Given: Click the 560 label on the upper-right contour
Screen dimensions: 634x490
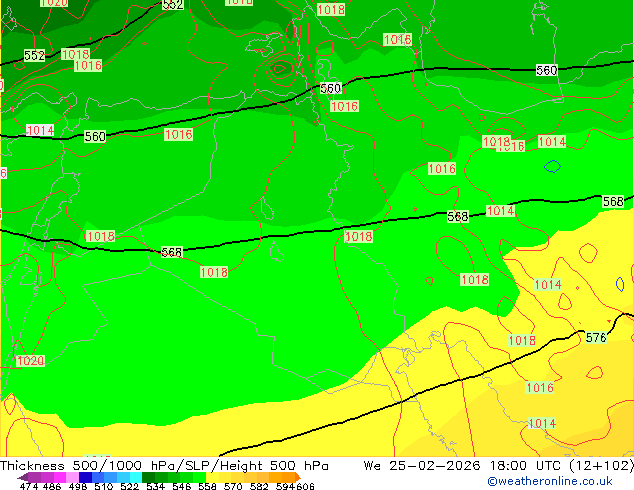Looking at the screenshot, I should click(x=547, y=70).
